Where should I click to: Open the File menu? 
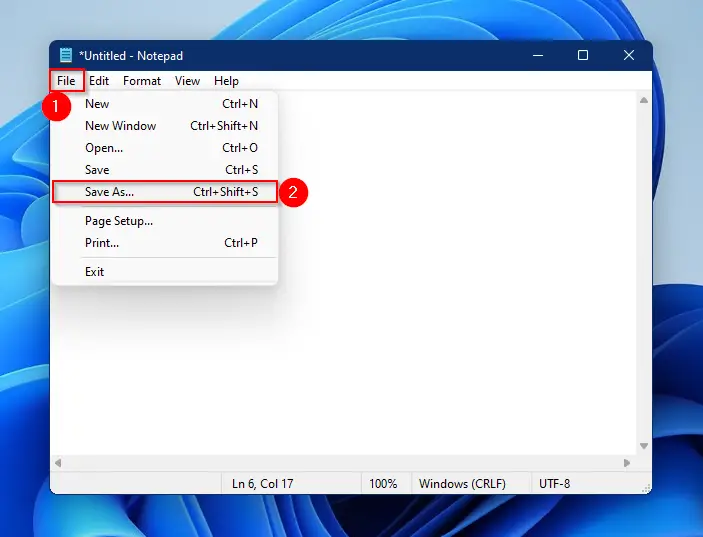[x=66, y=81]
